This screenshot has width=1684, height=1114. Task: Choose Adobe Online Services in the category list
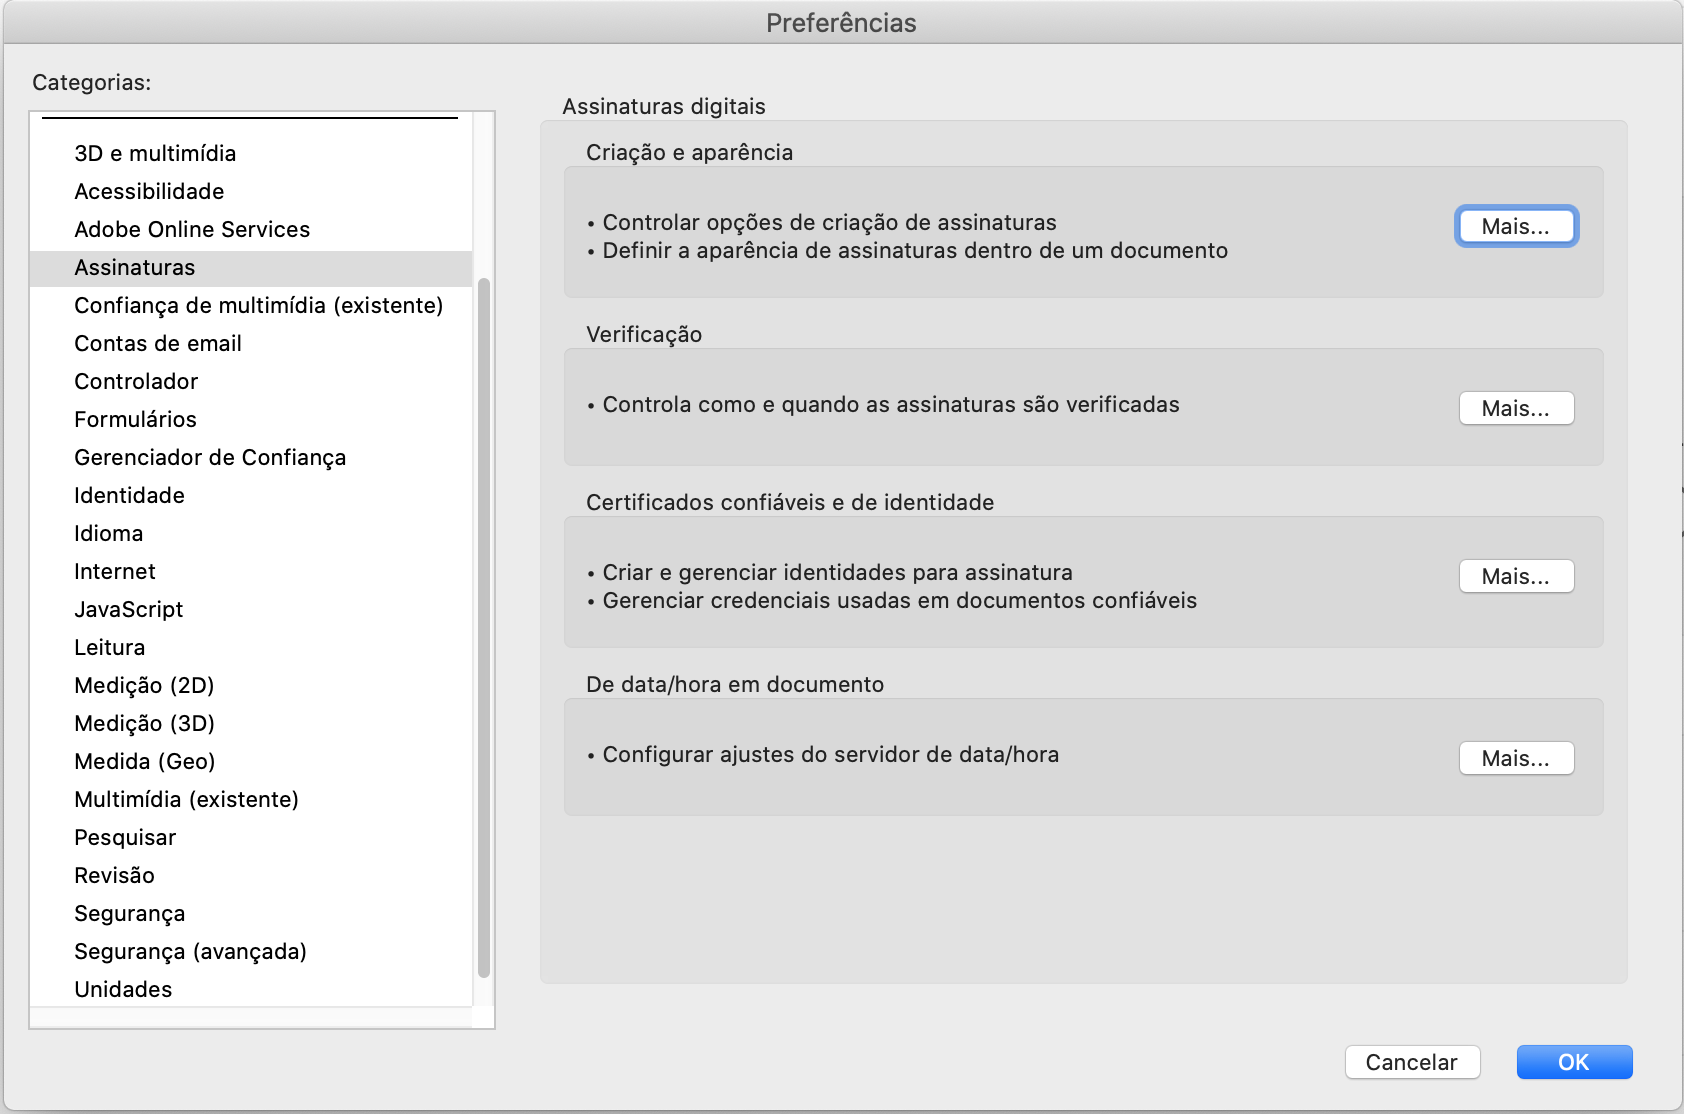coord(251,229)
